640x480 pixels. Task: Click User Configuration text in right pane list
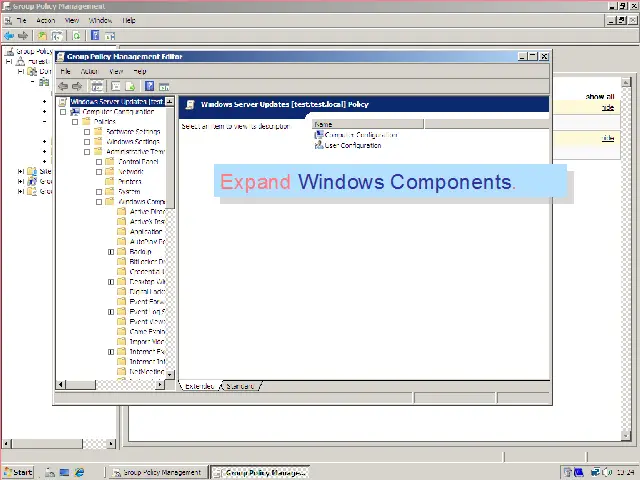coord(353,145)
